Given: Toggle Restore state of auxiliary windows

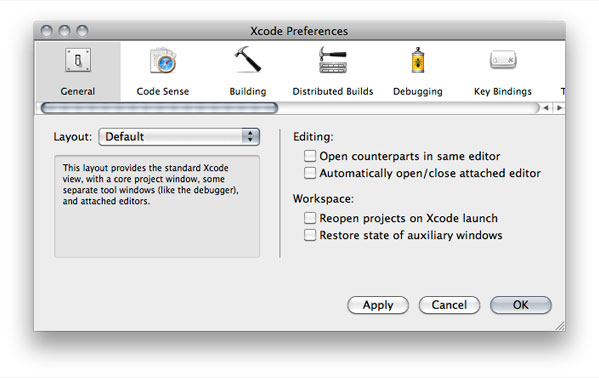Looking at the screenshot, I should tap(310, 235).
